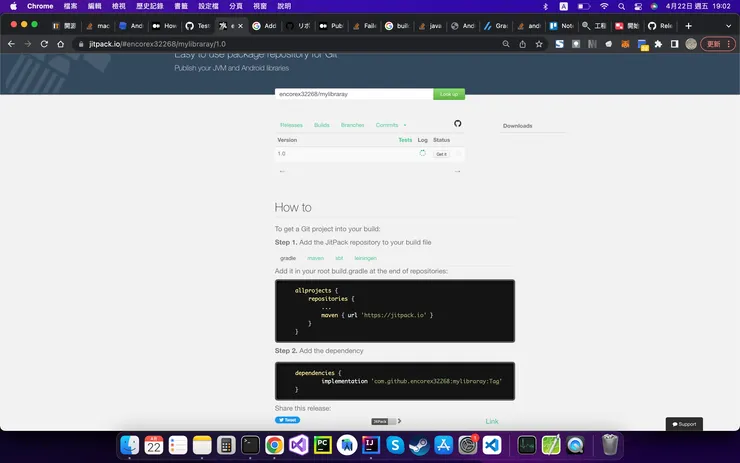Screen dimensions: 740x463
Task: Click the zoom magnifier in the address bar
Action: pyautogui.click(x=506, y=44)
